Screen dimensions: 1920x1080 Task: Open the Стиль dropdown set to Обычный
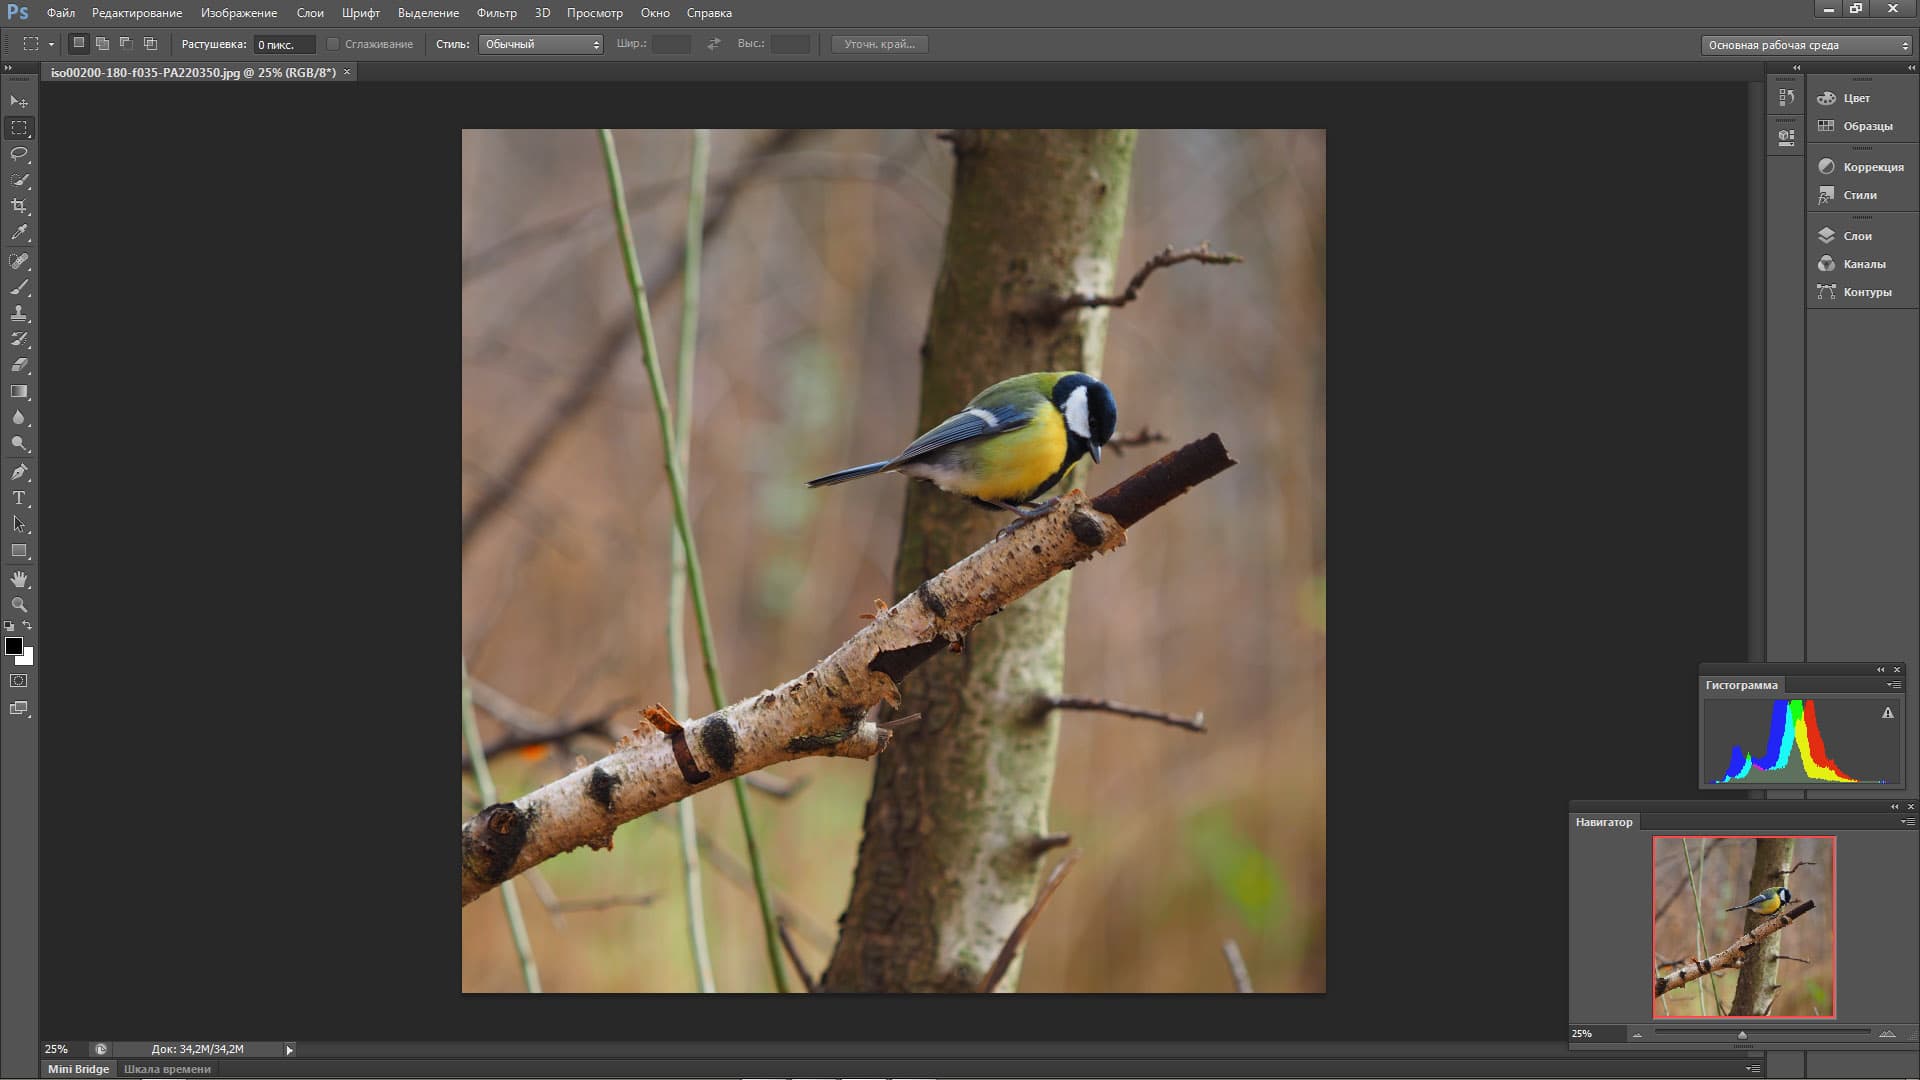point(541,44)
